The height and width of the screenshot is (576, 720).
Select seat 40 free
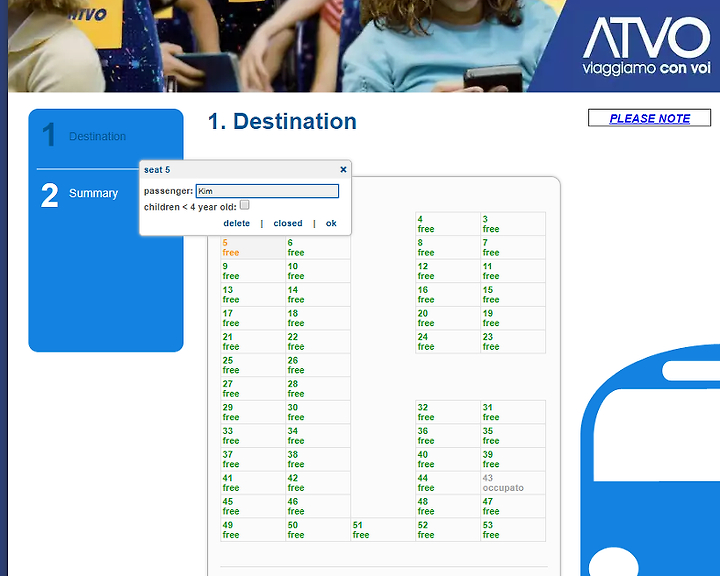click(448, 459)
